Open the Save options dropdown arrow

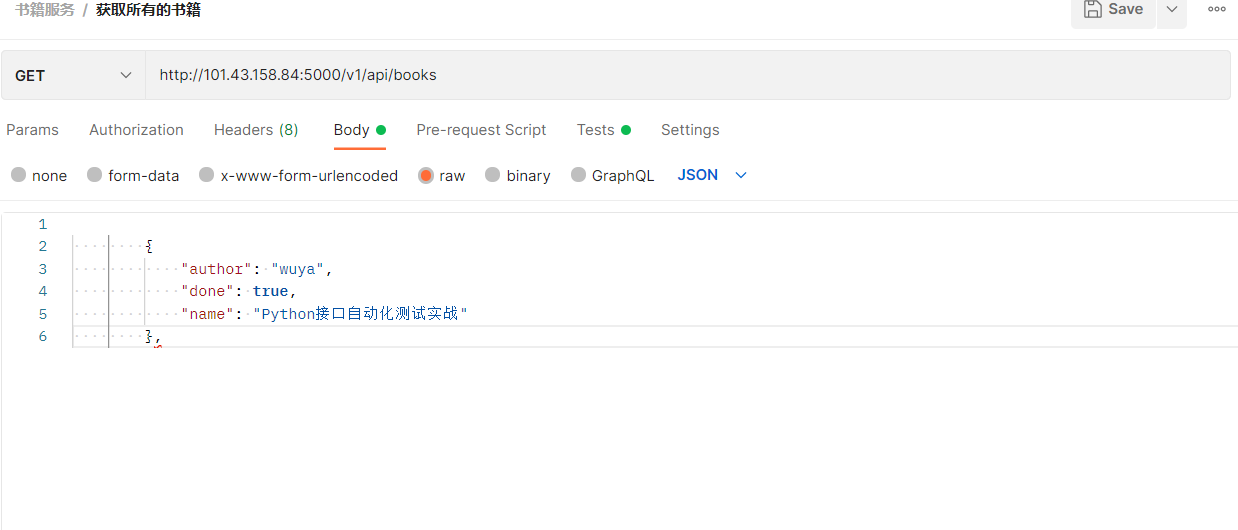point(1172,10)
